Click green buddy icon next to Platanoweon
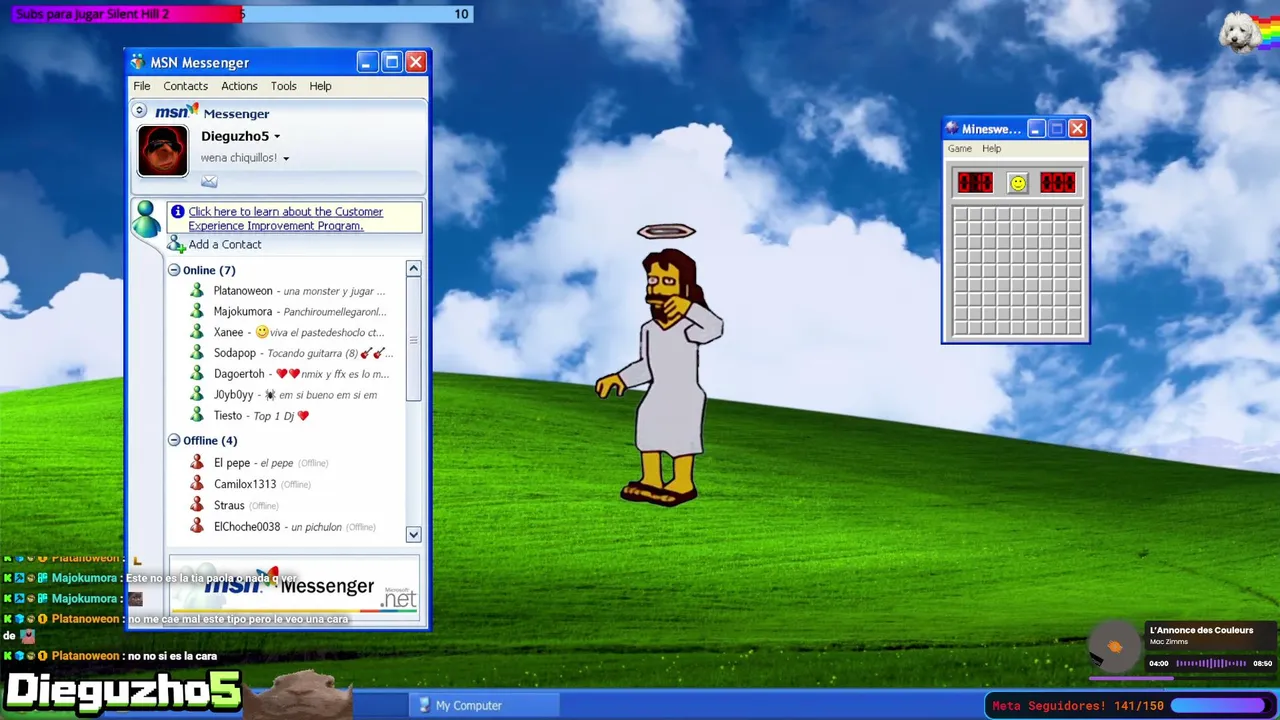1280x720 pixels. [x=197, y=290]
